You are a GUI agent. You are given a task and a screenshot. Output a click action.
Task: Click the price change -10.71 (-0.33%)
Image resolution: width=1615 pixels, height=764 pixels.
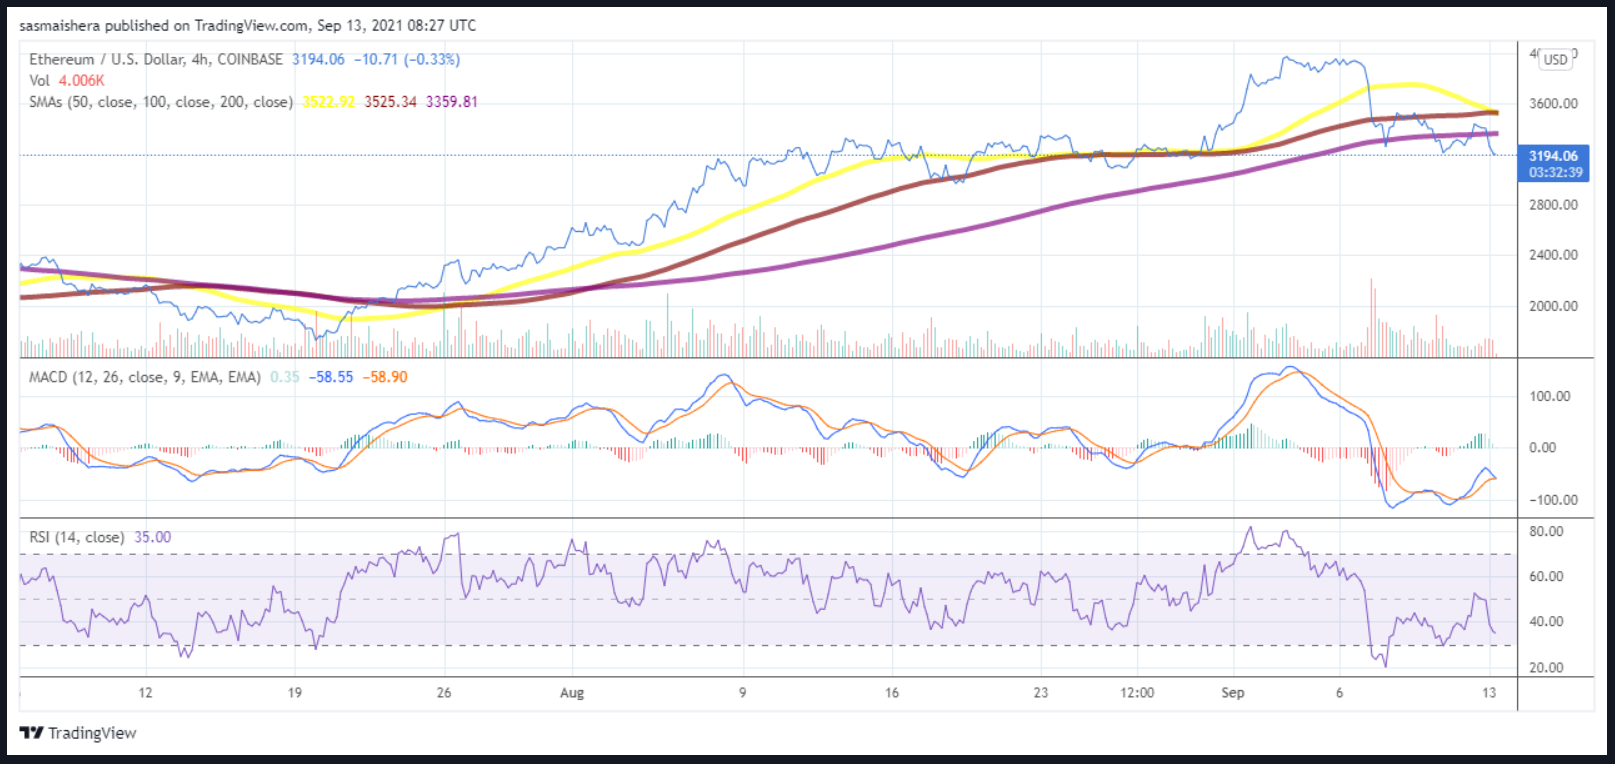pos(407,59)
